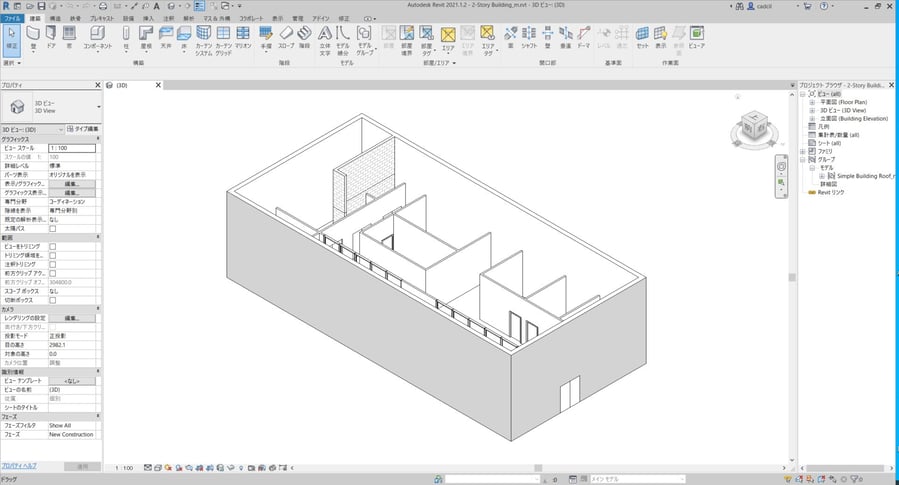Select the Railing (手摺) tool
899x485 pixels.
coord(266,38)
